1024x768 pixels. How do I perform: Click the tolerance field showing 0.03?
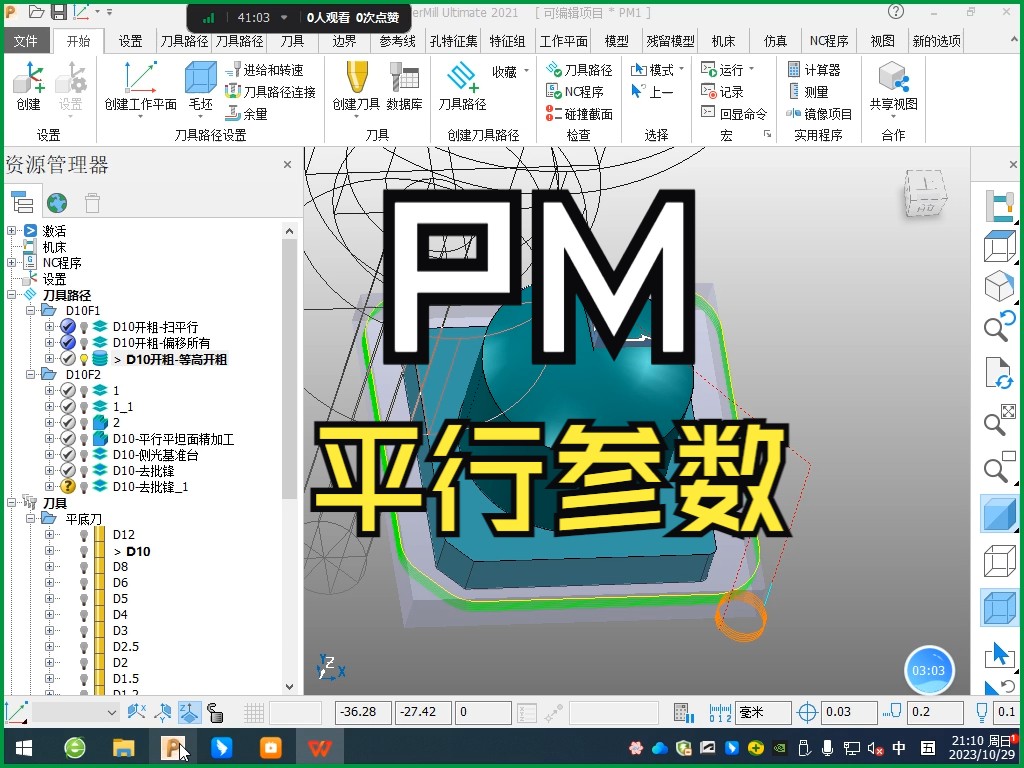click(849, 712)
